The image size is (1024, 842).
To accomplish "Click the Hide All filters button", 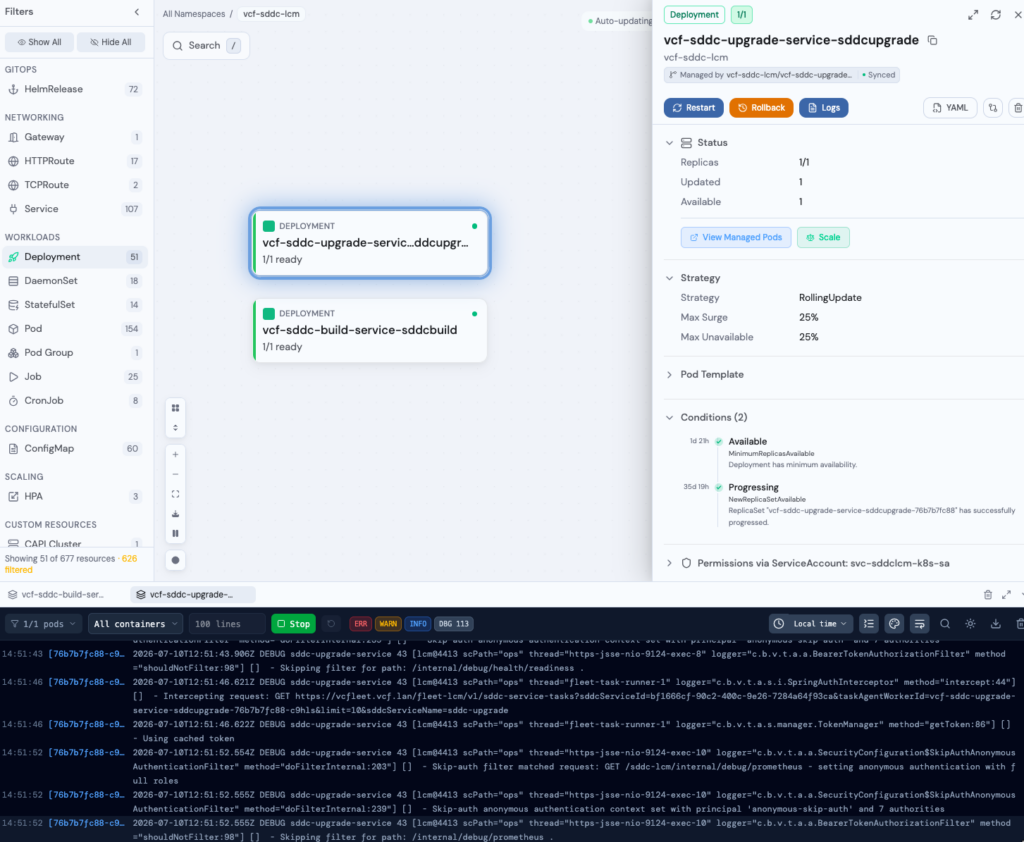I will pos(111,42).
